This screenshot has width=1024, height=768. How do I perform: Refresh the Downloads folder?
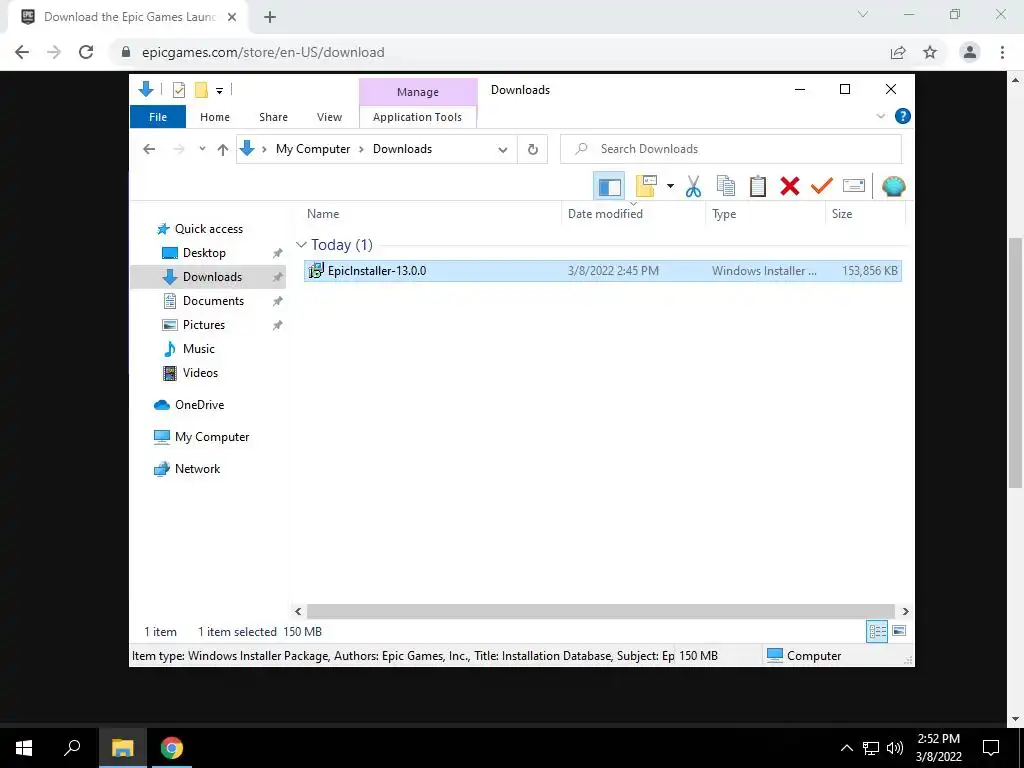click(x=533, y=150)
